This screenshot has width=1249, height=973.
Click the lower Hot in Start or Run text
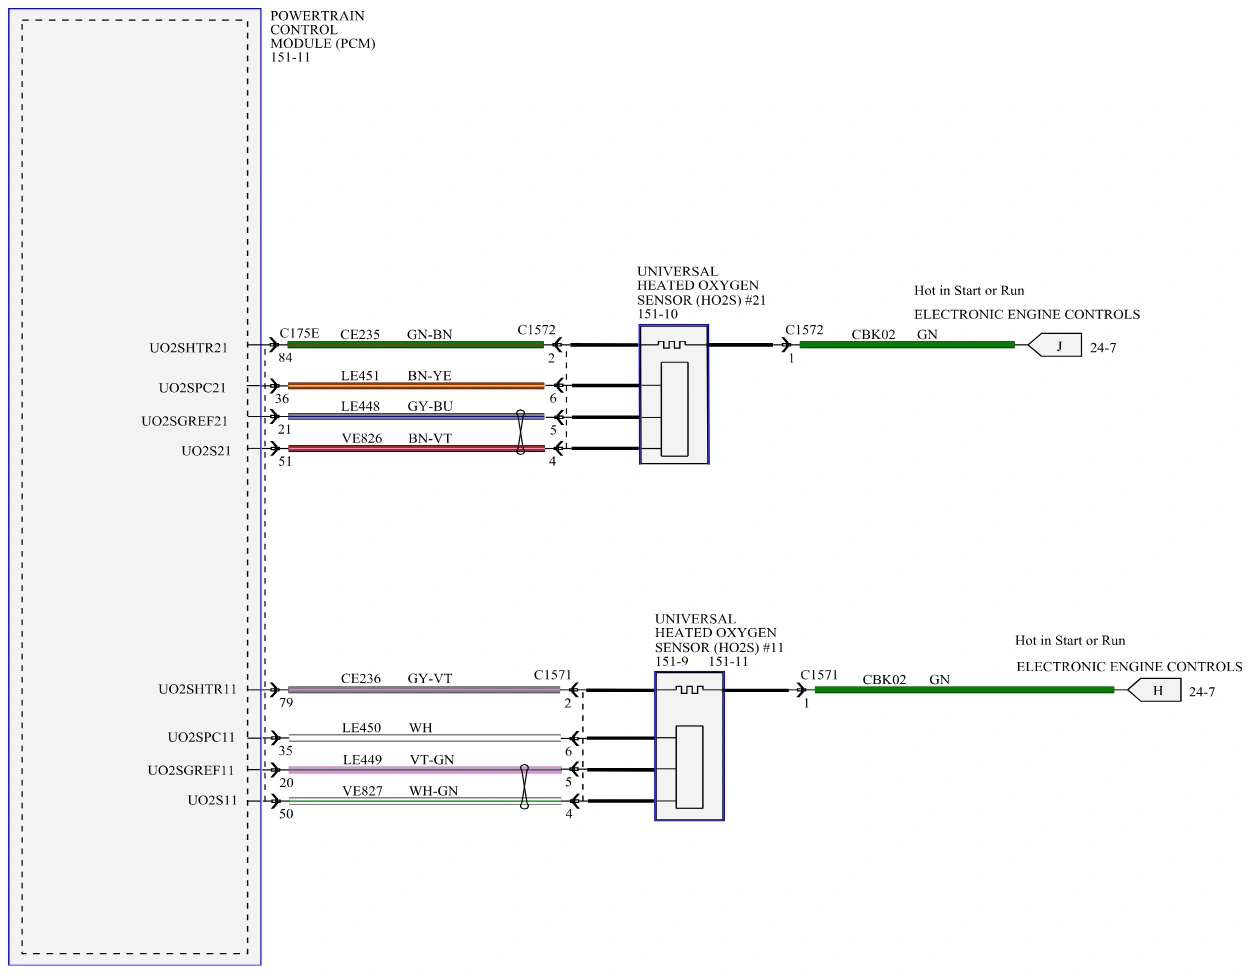pos(1070,641)
